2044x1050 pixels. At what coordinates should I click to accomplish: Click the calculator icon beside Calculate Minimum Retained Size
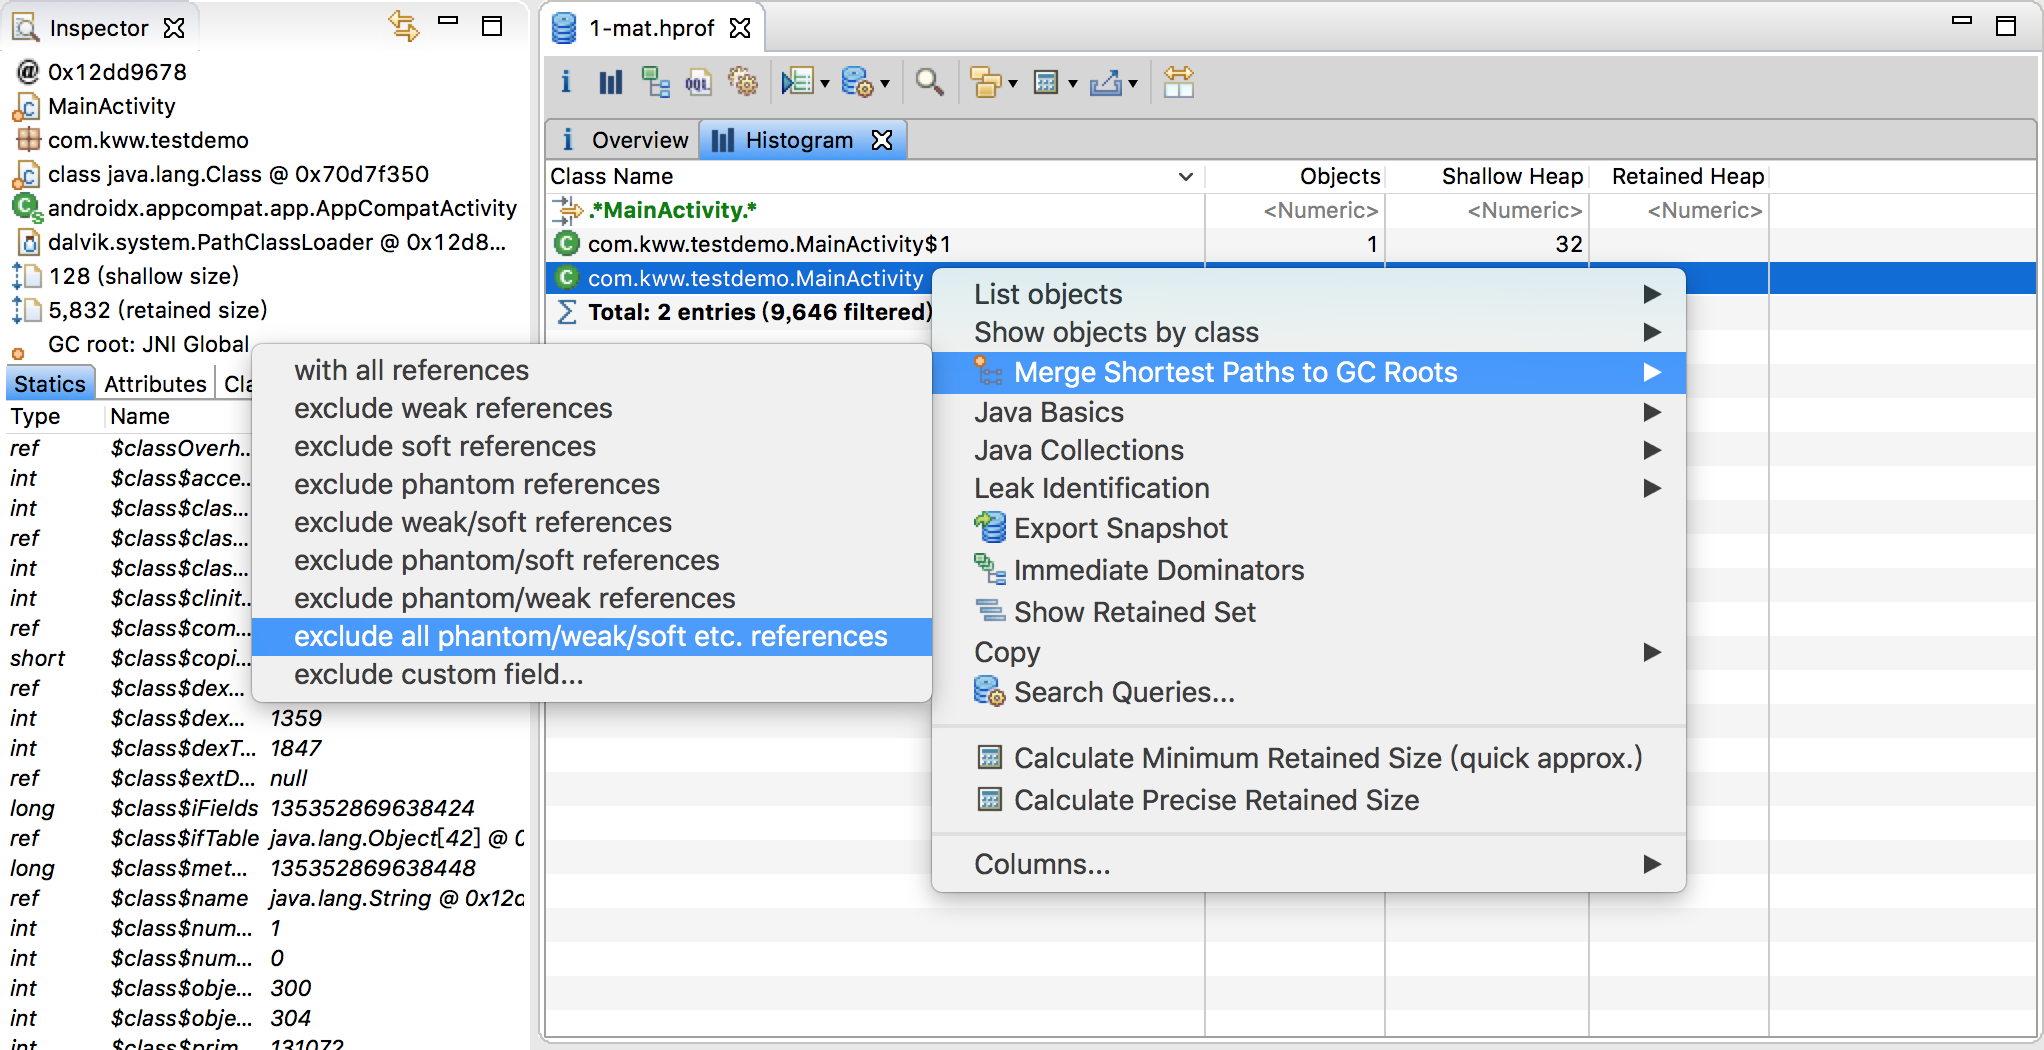coord(990,757)
